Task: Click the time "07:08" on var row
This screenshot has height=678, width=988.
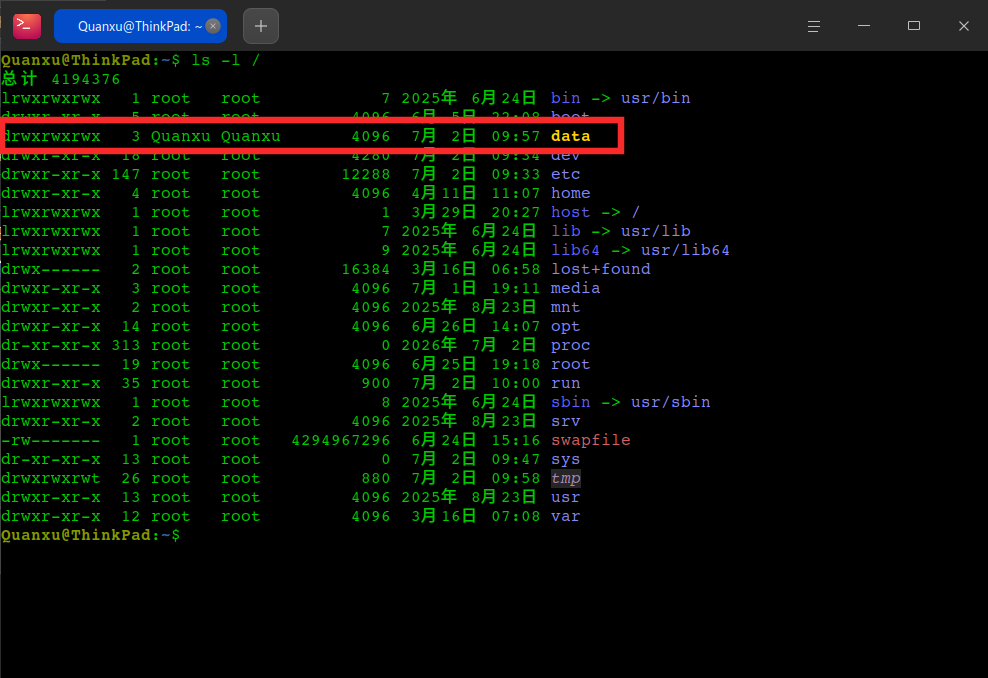Action: click(x=516, y=516)
